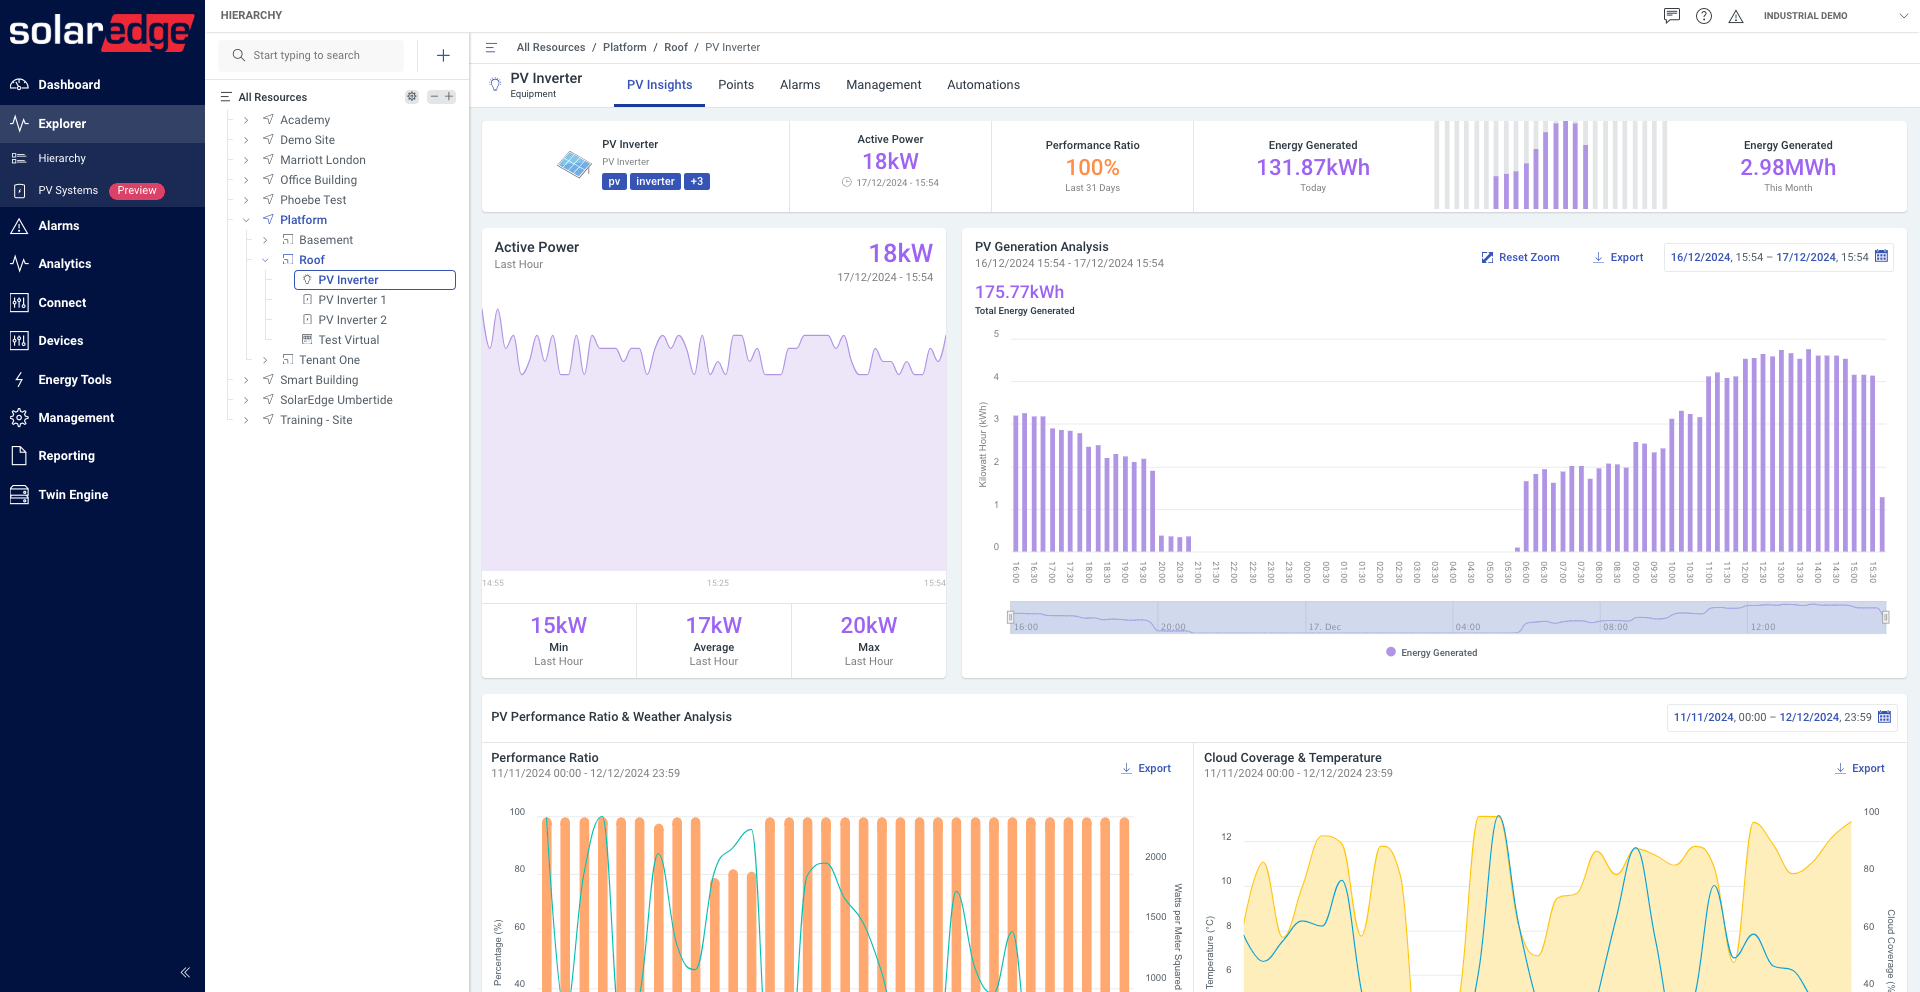This screenshot has height=992, width=1920.
Task: Toggle the hierarchy panel hamburger beside breadcrumb
Action: point(491,48)
